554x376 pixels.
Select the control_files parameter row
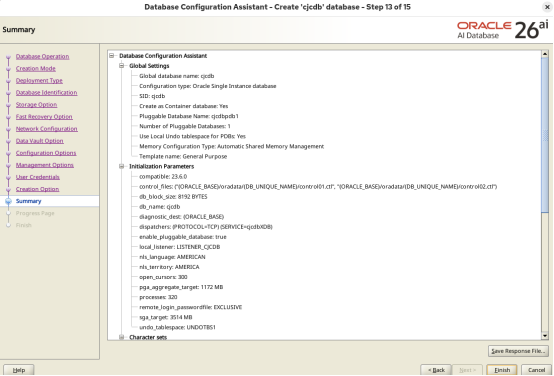[x=318, y=187]
